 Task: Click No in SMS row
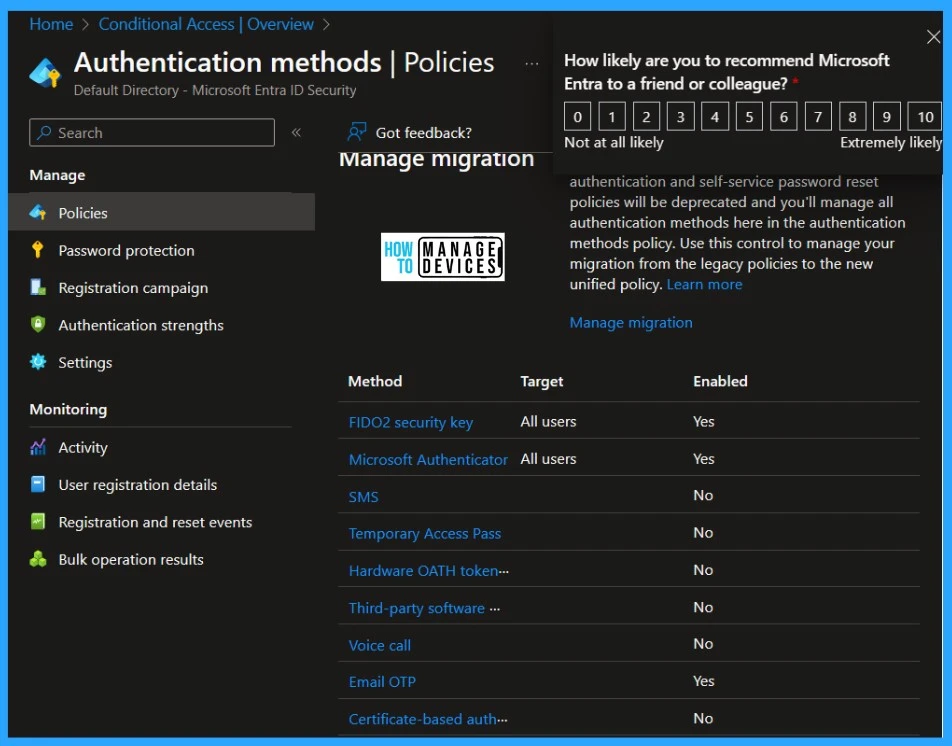(703, 495)
